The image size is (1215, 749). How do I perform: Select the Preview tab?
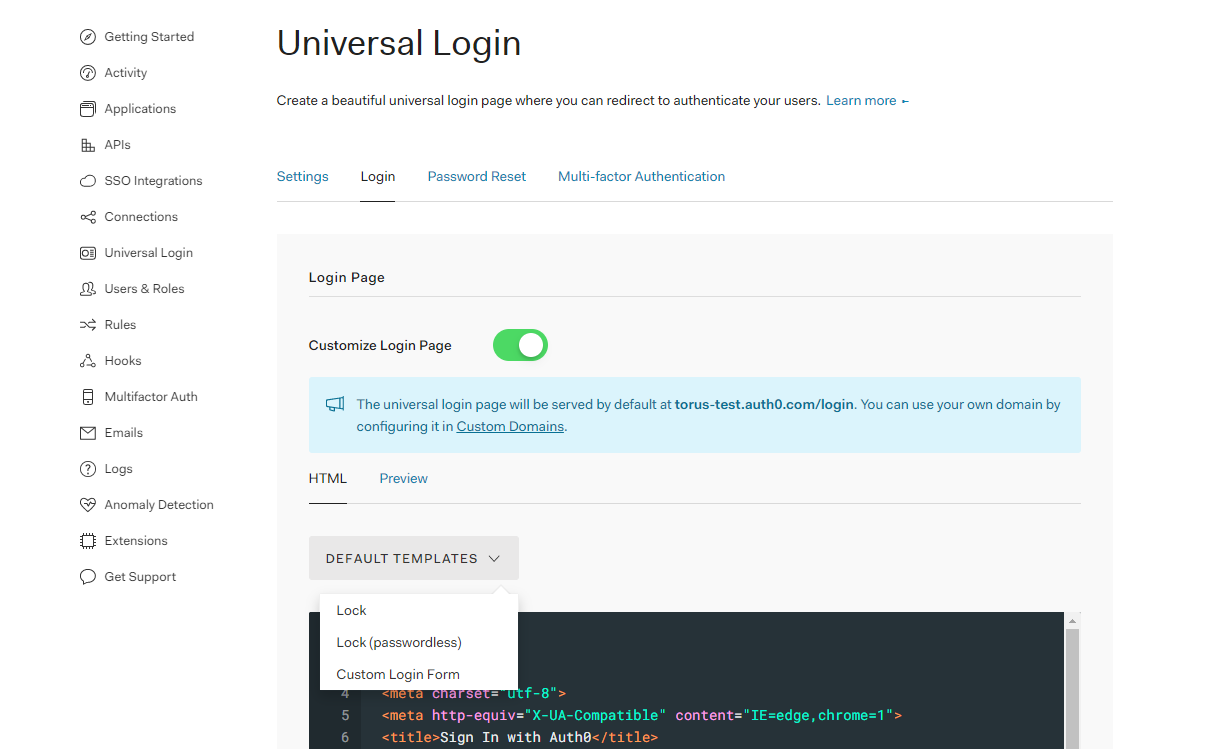pyautogui.click(x=403, y=478)
